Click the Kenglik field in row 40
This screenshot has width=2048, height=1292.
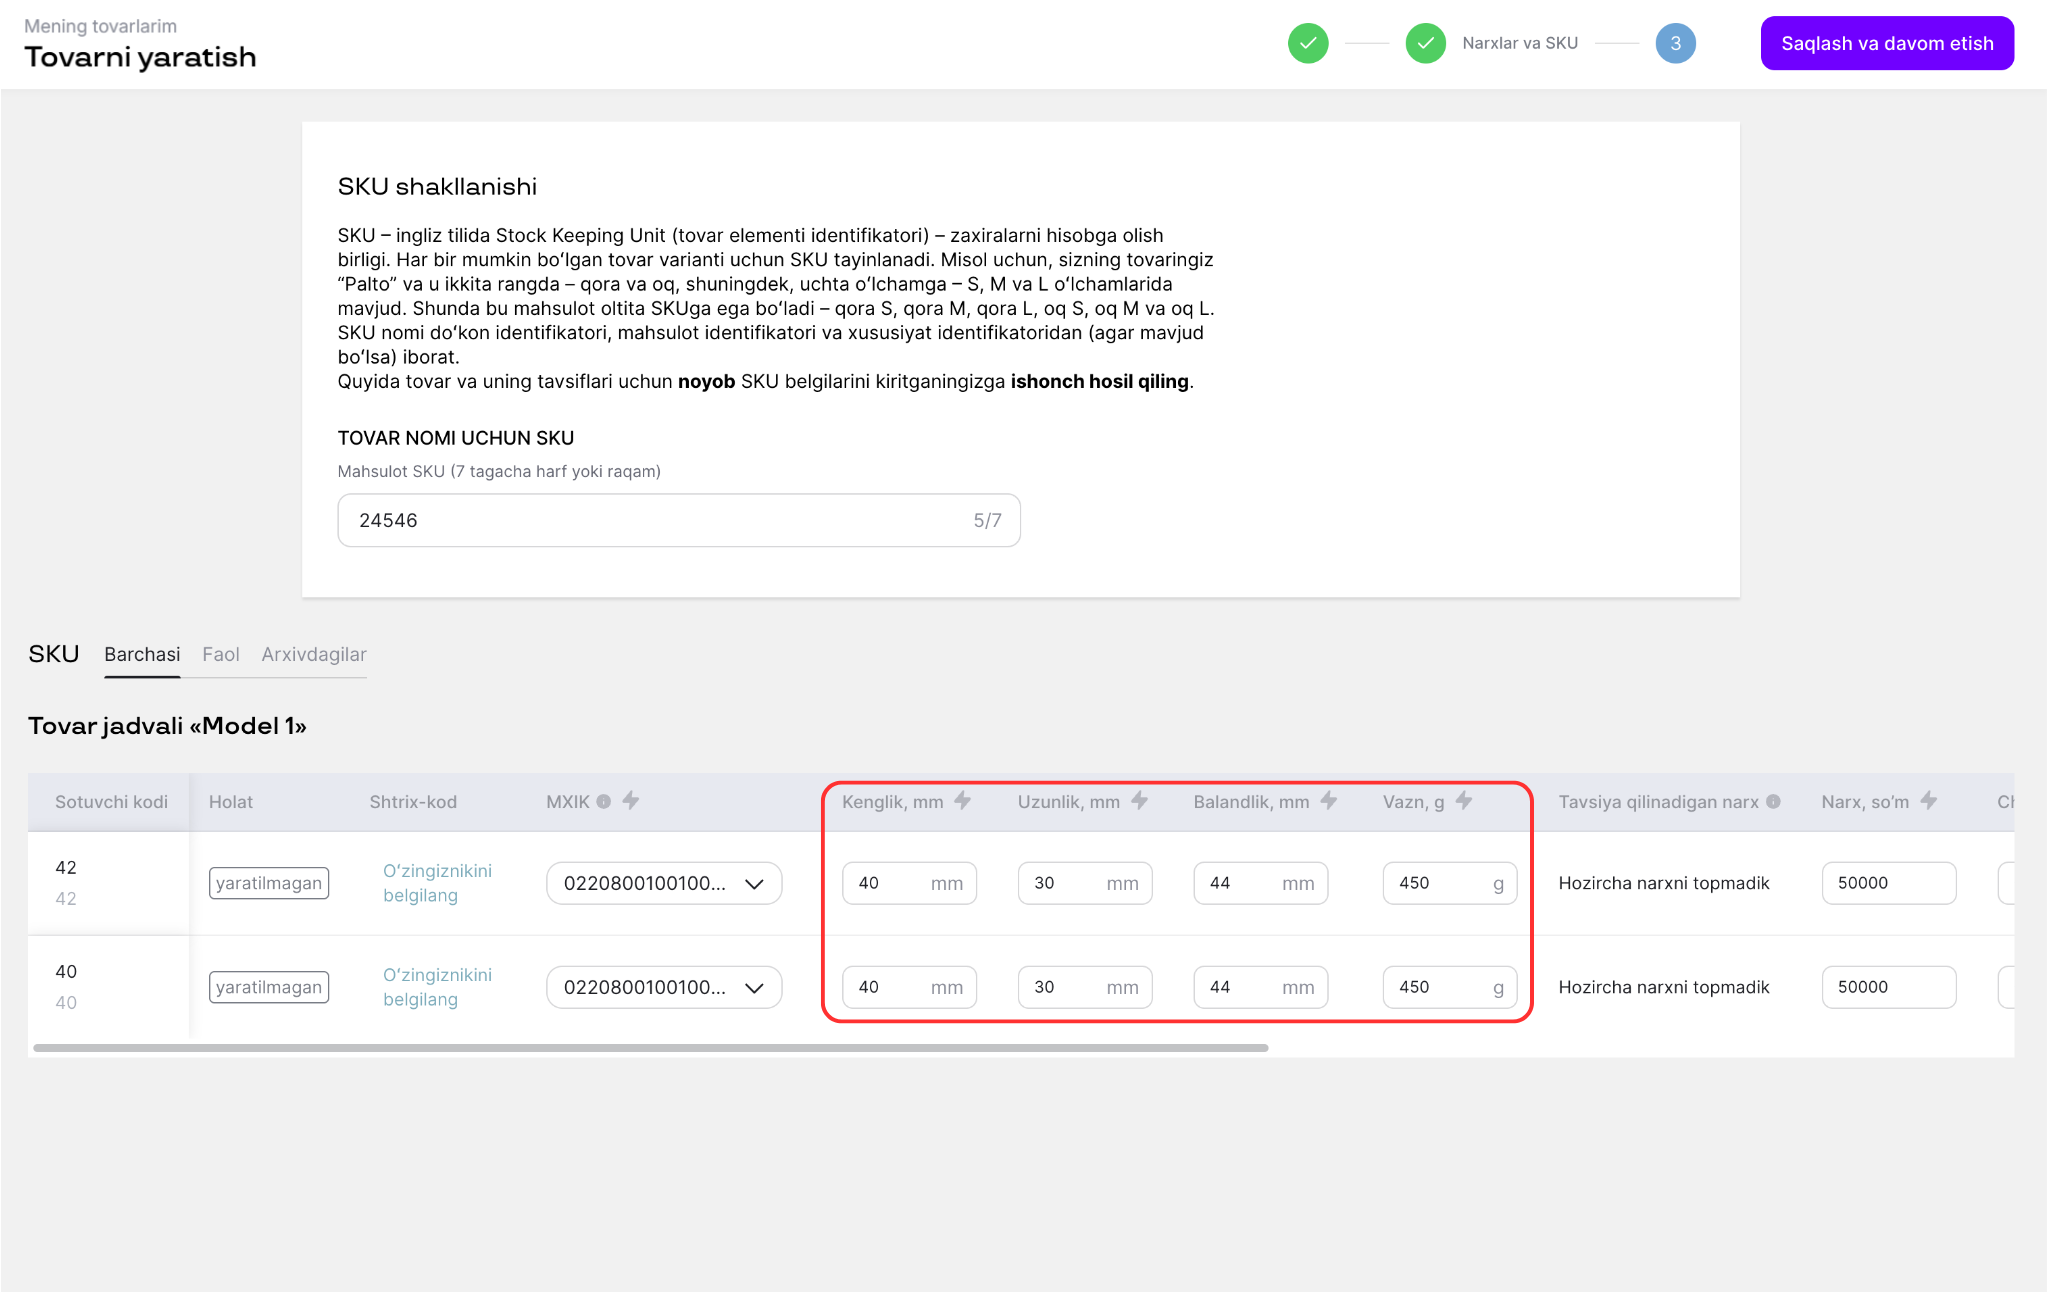coord(909,987)
